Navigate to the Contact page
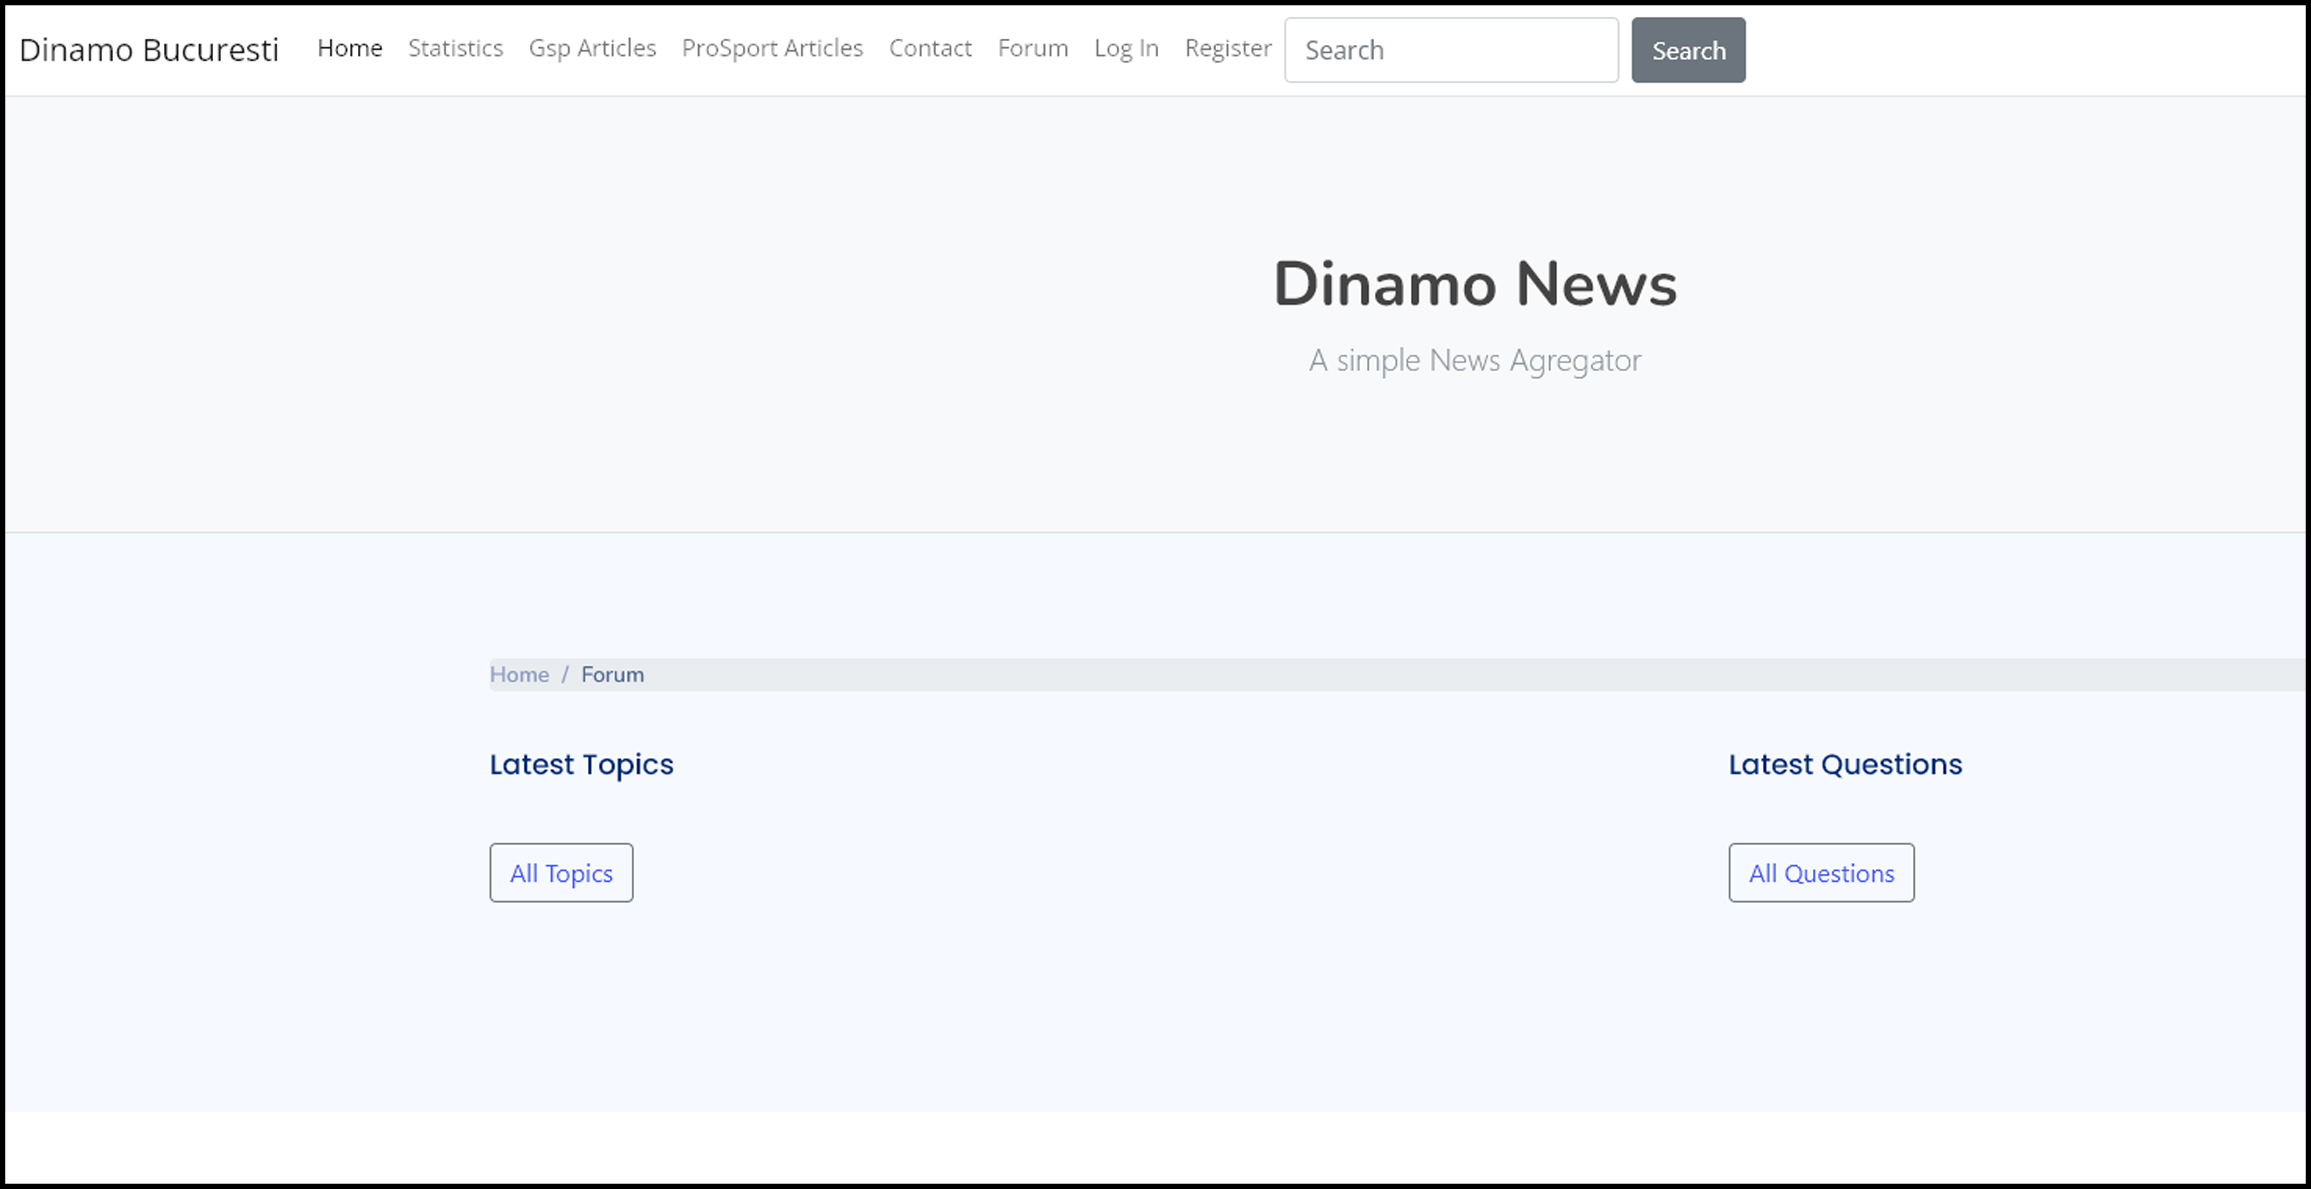 pyautogui.click(x=930, y=48)
